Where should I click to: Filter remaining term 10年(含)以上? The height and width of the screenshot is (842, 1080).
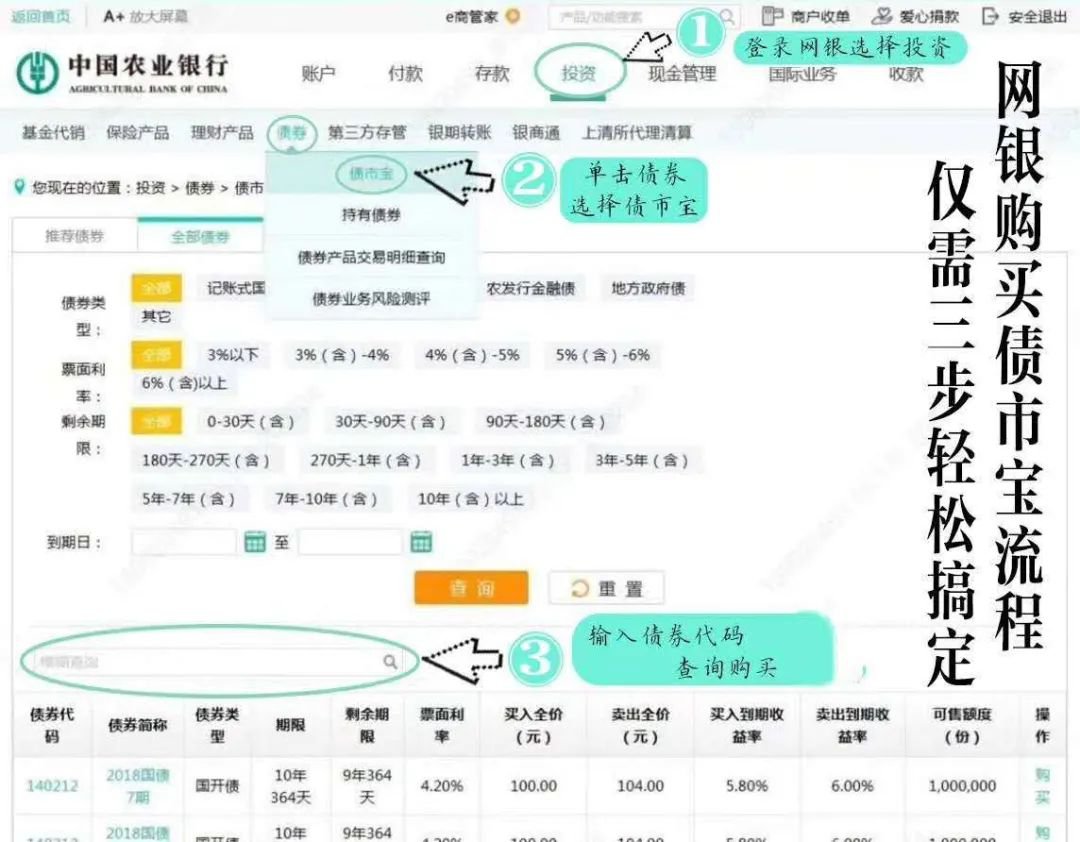(x=470, y=498)
